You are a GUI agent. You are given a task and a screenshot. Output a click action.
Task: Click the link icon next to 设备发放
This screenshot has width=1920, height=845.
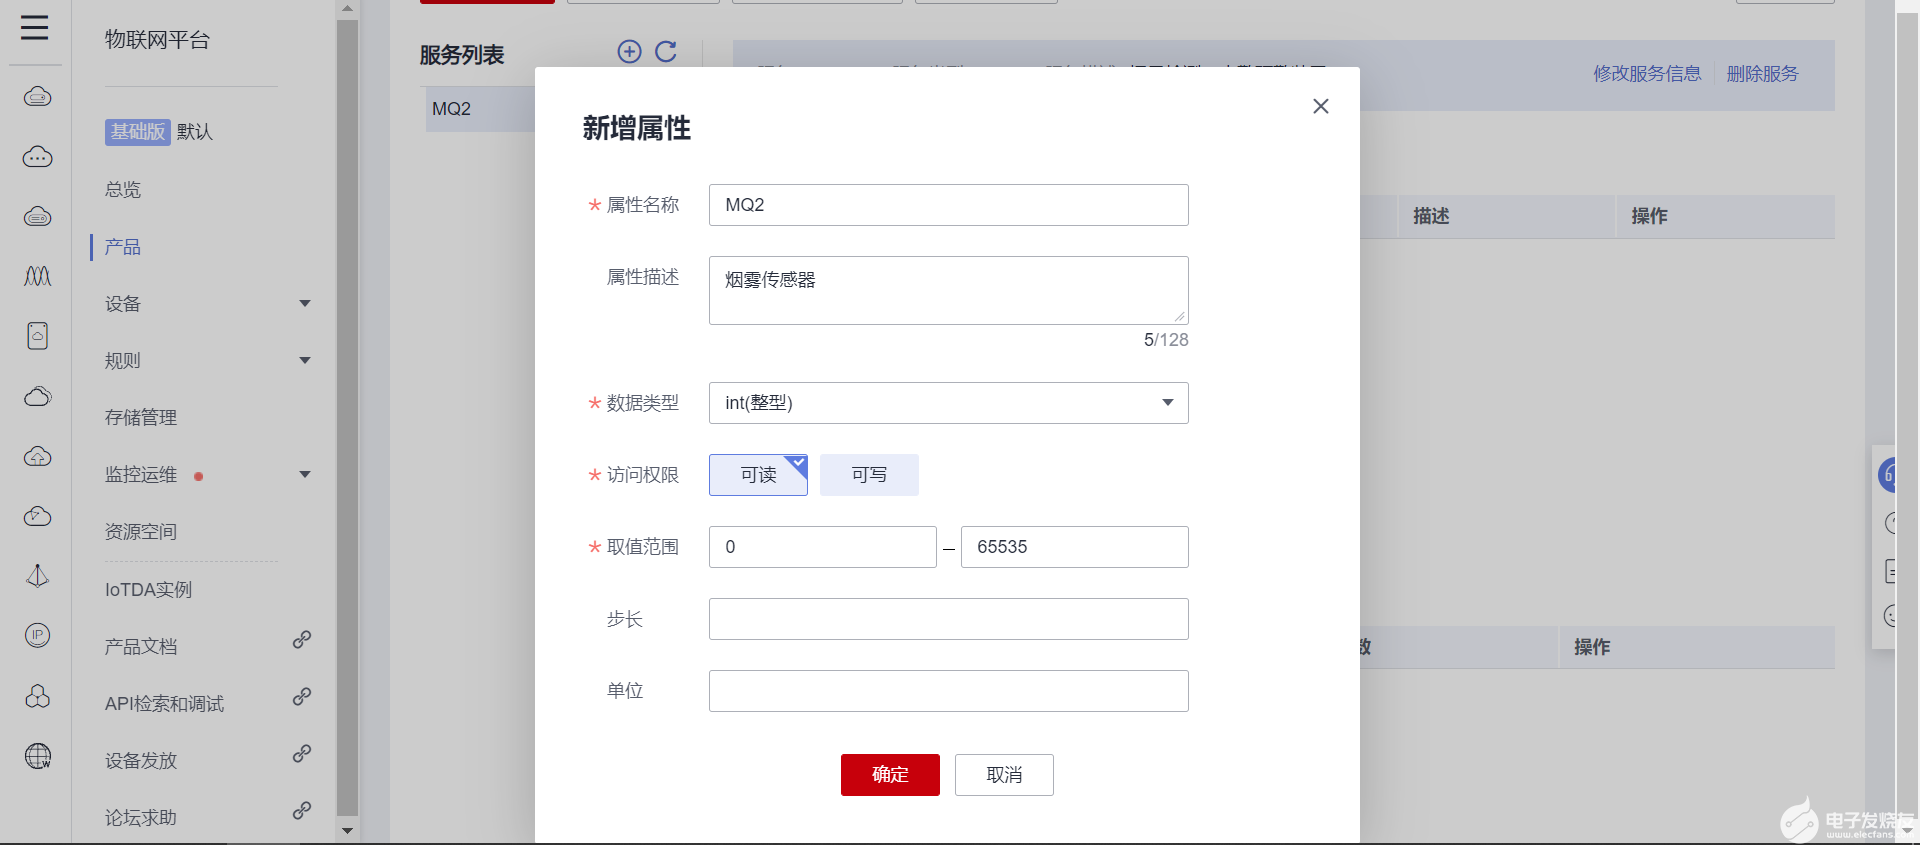(302, 754)
